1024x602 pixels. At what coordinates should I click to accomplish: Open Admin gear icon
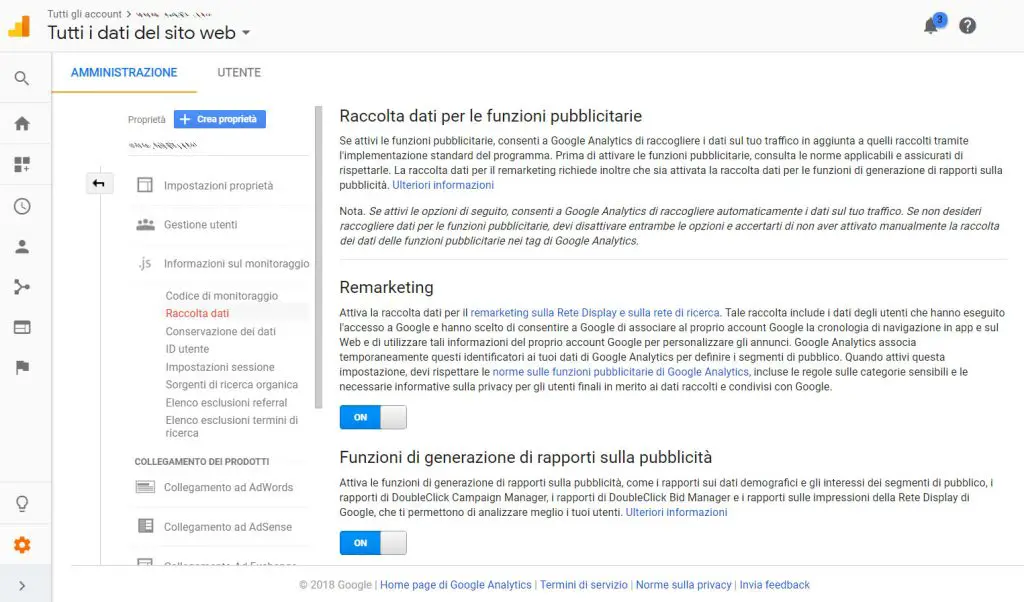pyautogui.click(x=22, y=545)
